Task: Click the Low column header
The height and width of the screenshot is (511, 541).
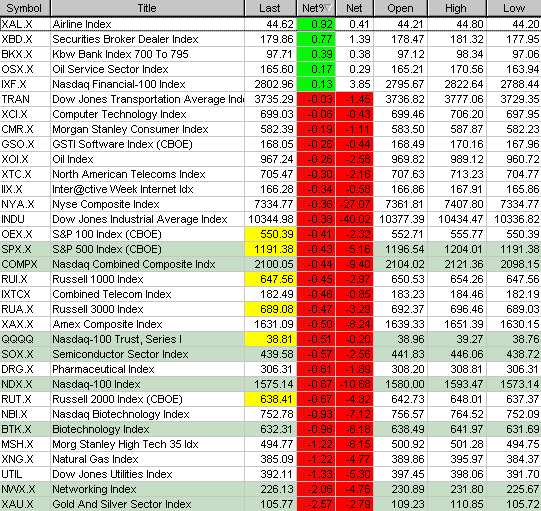Action: click(514, 8)
